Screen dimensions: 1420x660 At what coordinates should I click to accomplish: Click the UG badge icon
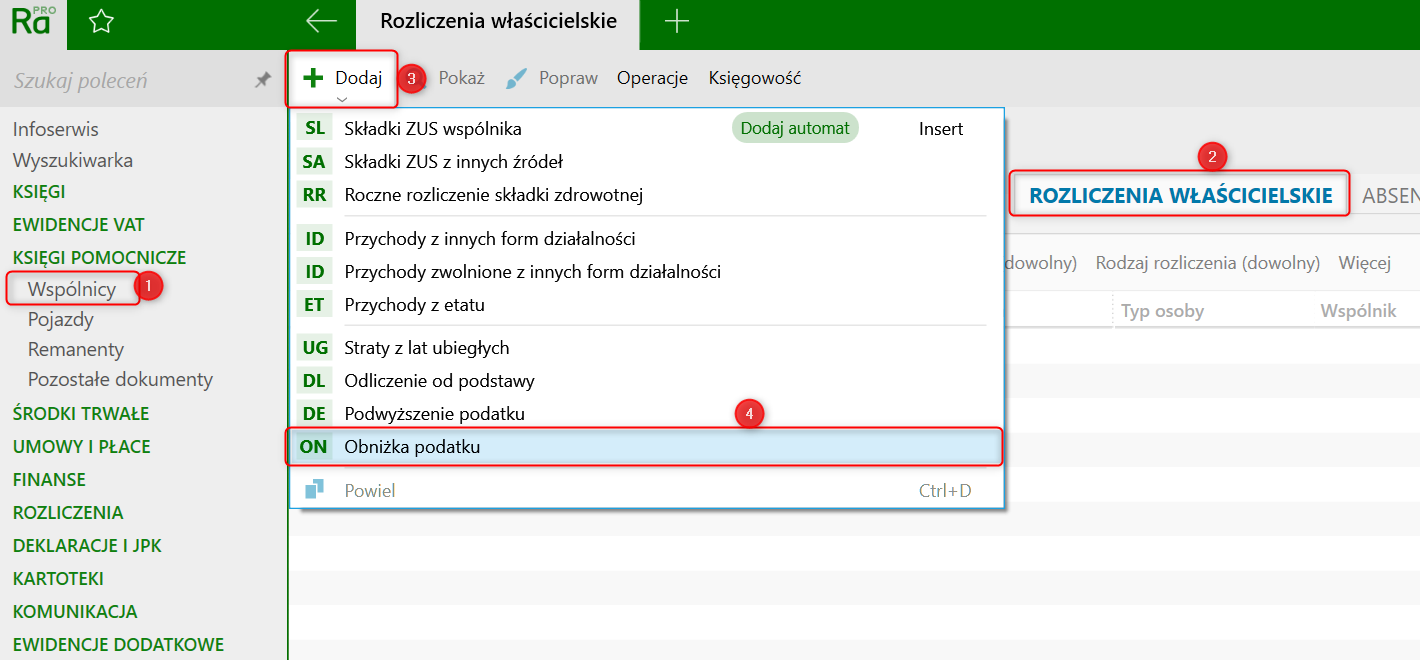pos(314,348)
